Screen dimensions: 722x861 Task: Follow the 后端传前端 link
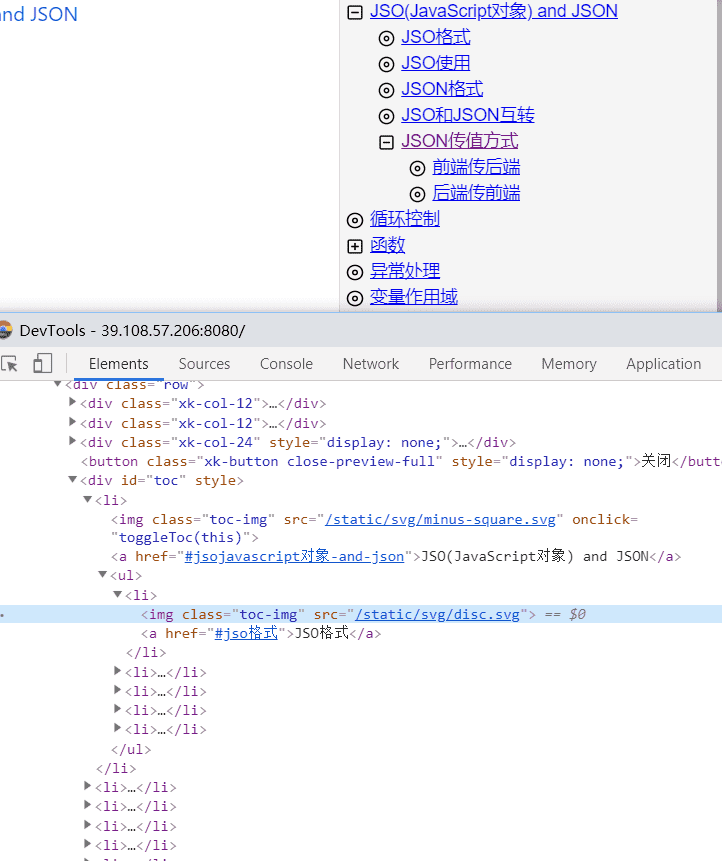(476, 193)
